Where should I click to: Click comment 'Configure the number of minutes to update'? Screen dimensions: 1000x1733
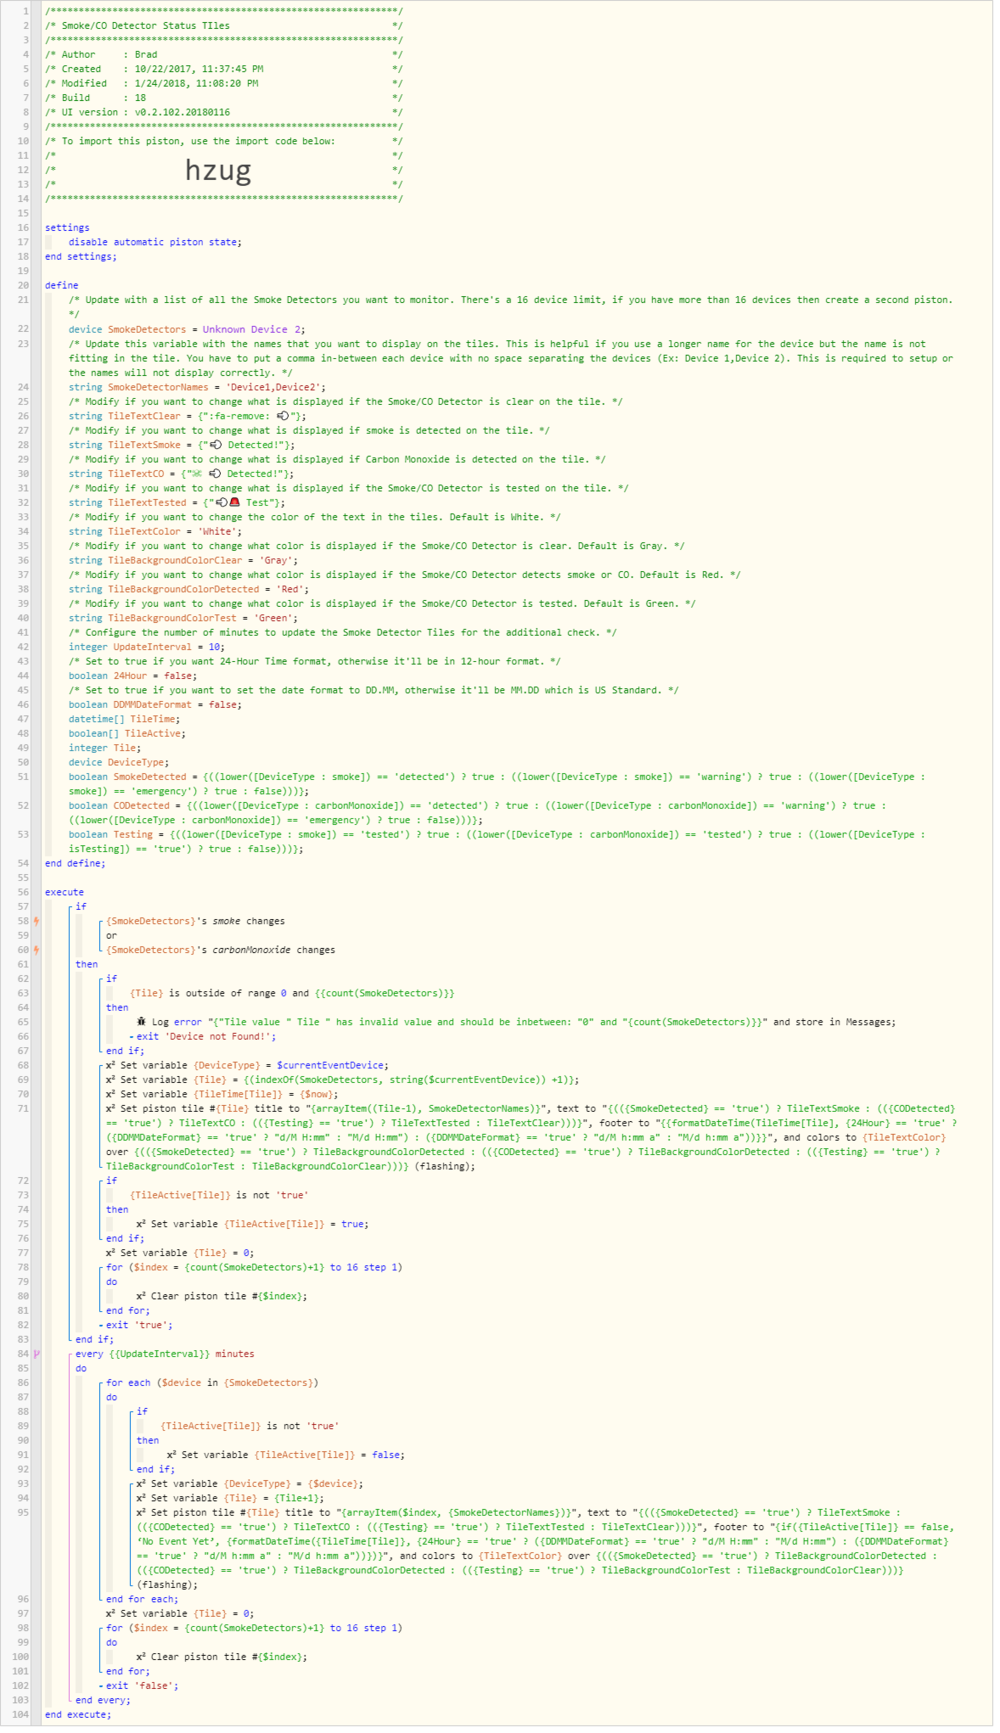click(343, 635)
